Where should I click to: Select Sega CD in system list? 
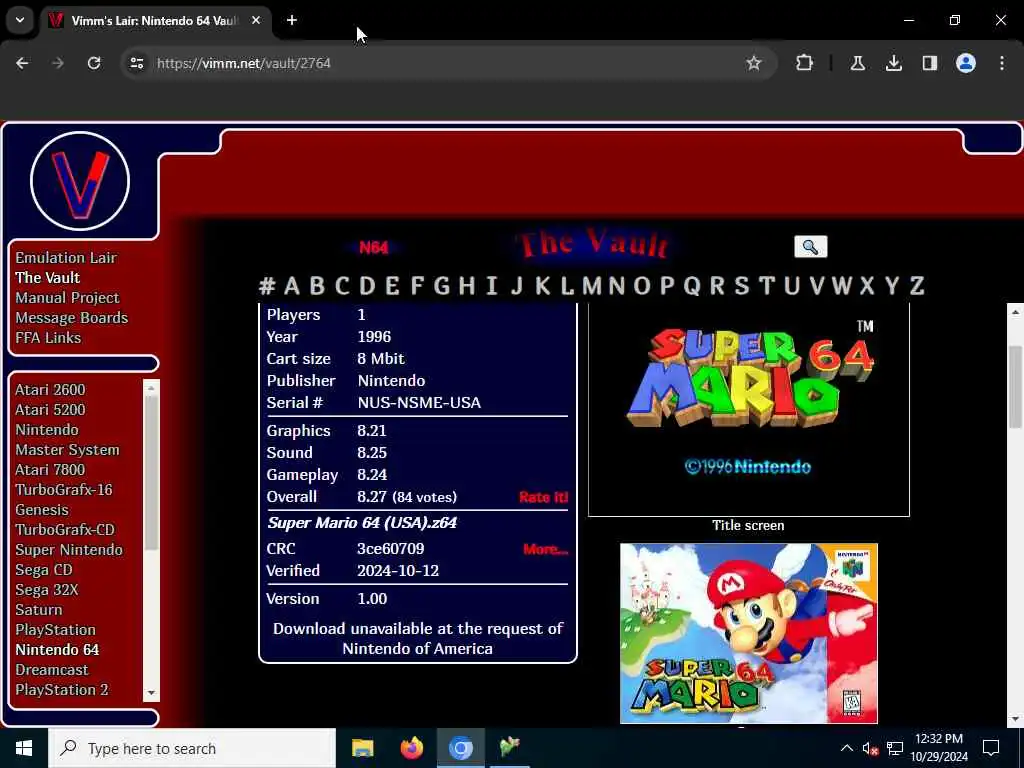(x=44, y=570)
